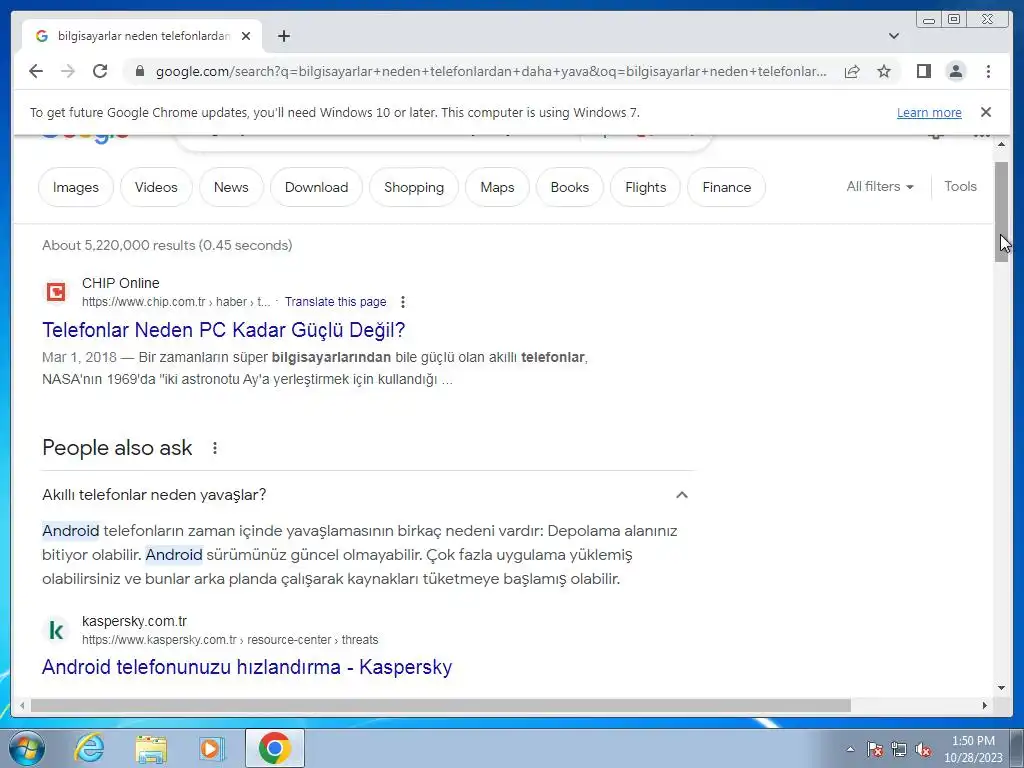The width and height of the screenshot is (1024, 768).
Task: Select the Download filter chip
Action: click(x=316, y=187)
